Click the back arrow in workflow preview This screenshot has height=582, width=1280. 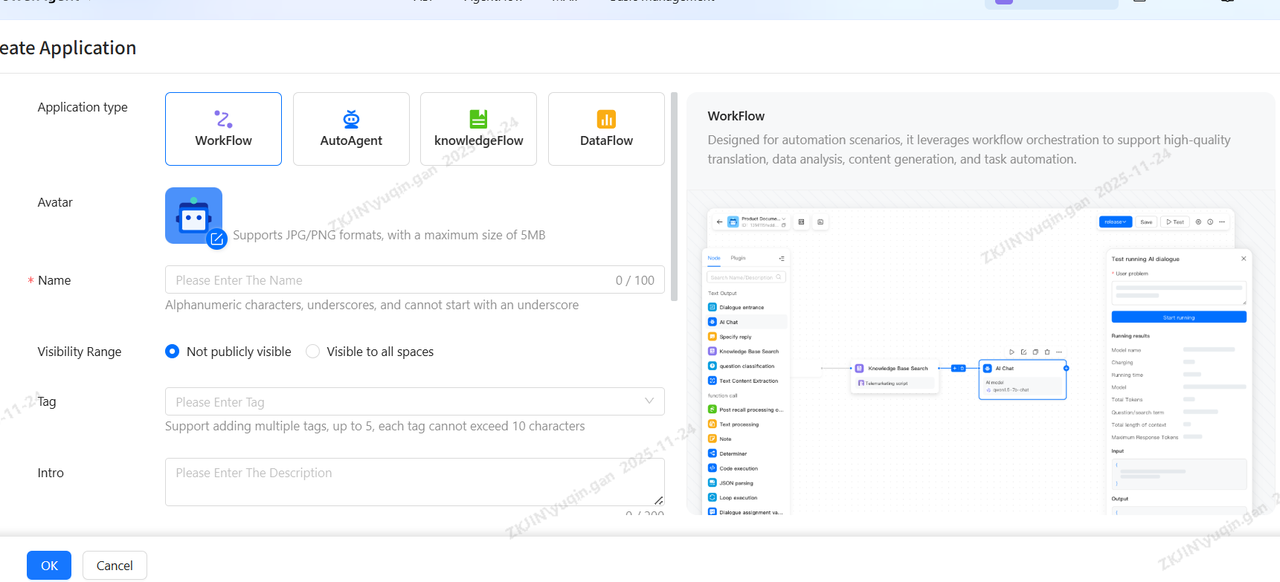[x=719, y=222]
